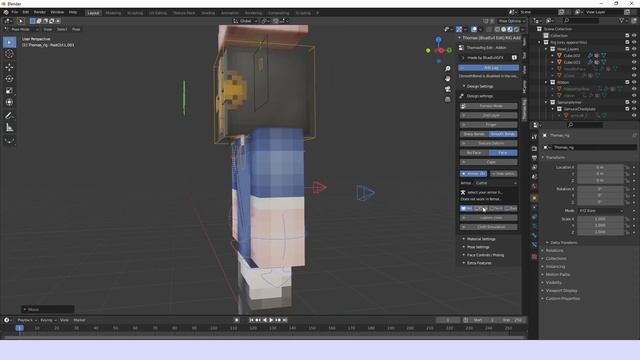Click the Z axis on navigation gizmo

[438, 40]
